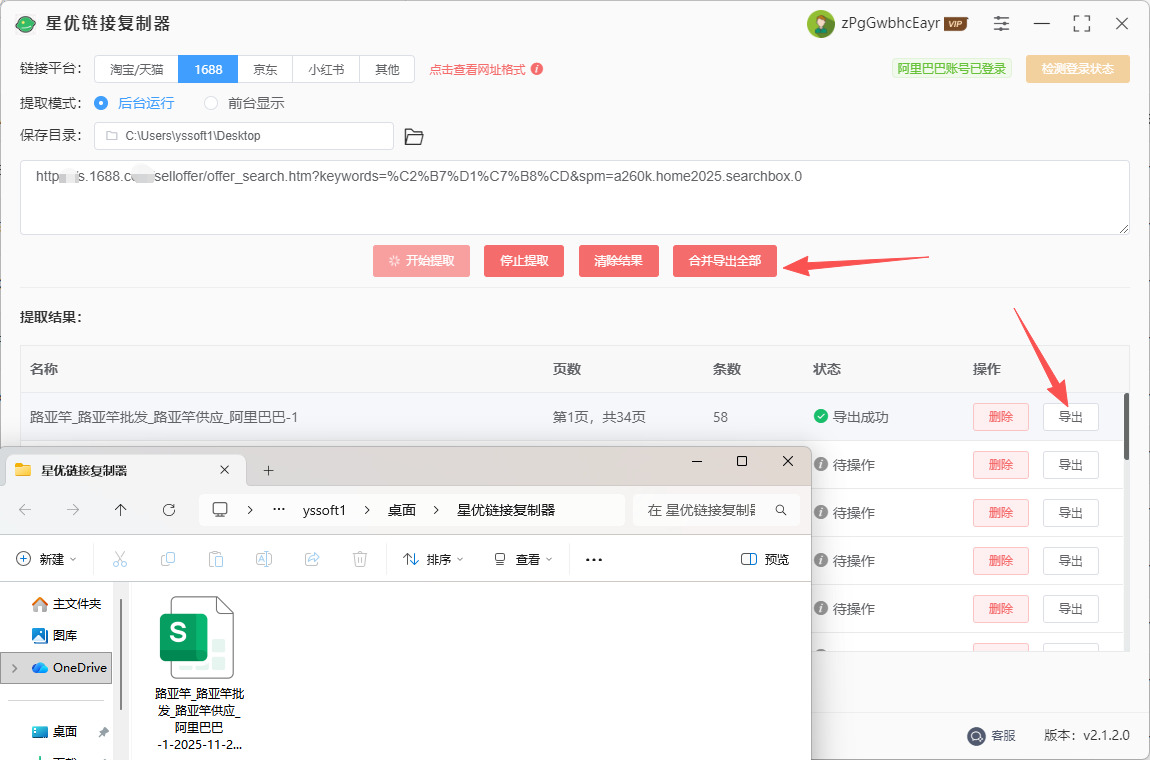Click 开始提取 button

pyautogui.click(x=421, y=260)
